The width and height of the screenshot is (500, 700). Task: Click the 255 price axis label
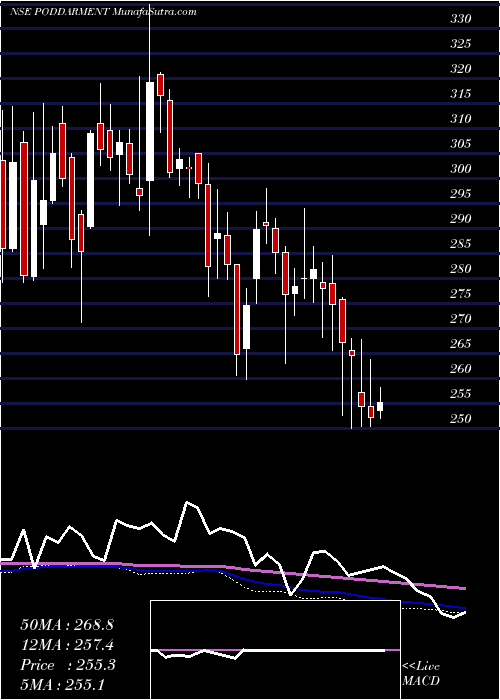[x=460, y=394]
